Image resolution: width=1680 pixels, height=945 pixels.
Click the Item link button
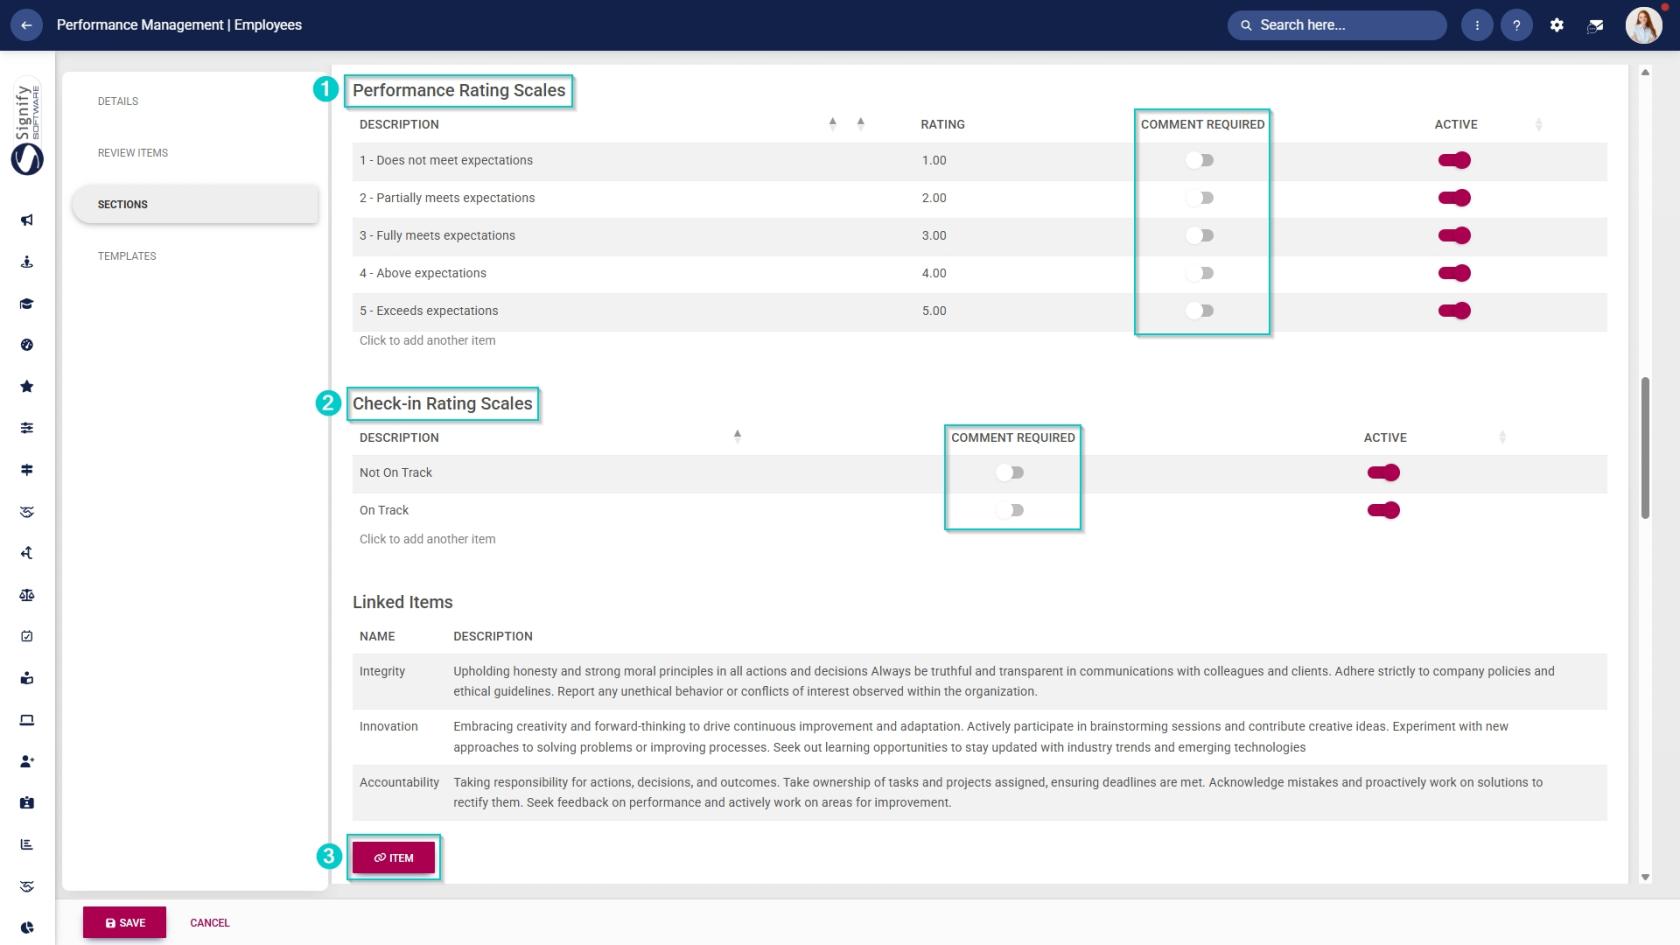tap(393, 858)
